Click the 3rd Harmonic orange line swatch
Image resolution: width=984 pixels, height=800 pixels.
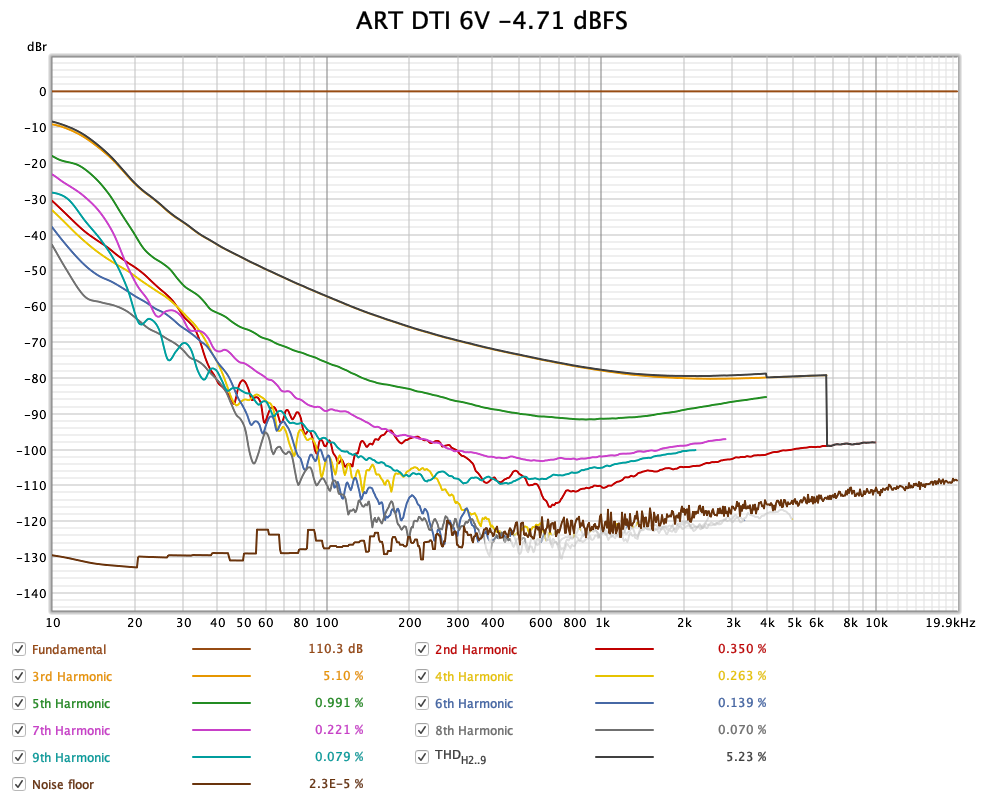(222, 676)
